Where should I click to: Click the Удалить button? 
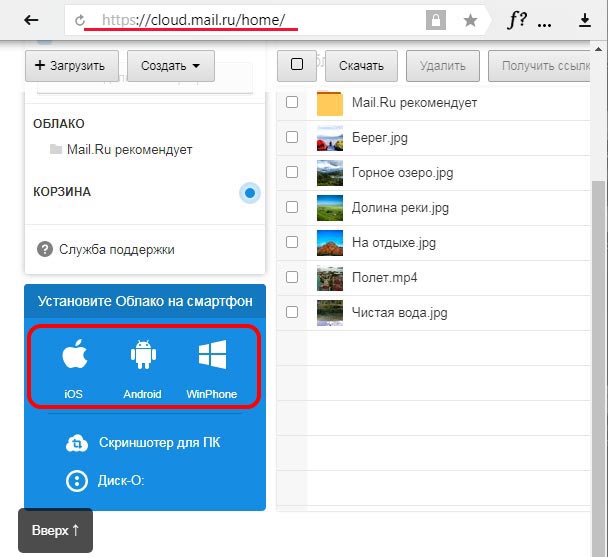click(442, 66)
